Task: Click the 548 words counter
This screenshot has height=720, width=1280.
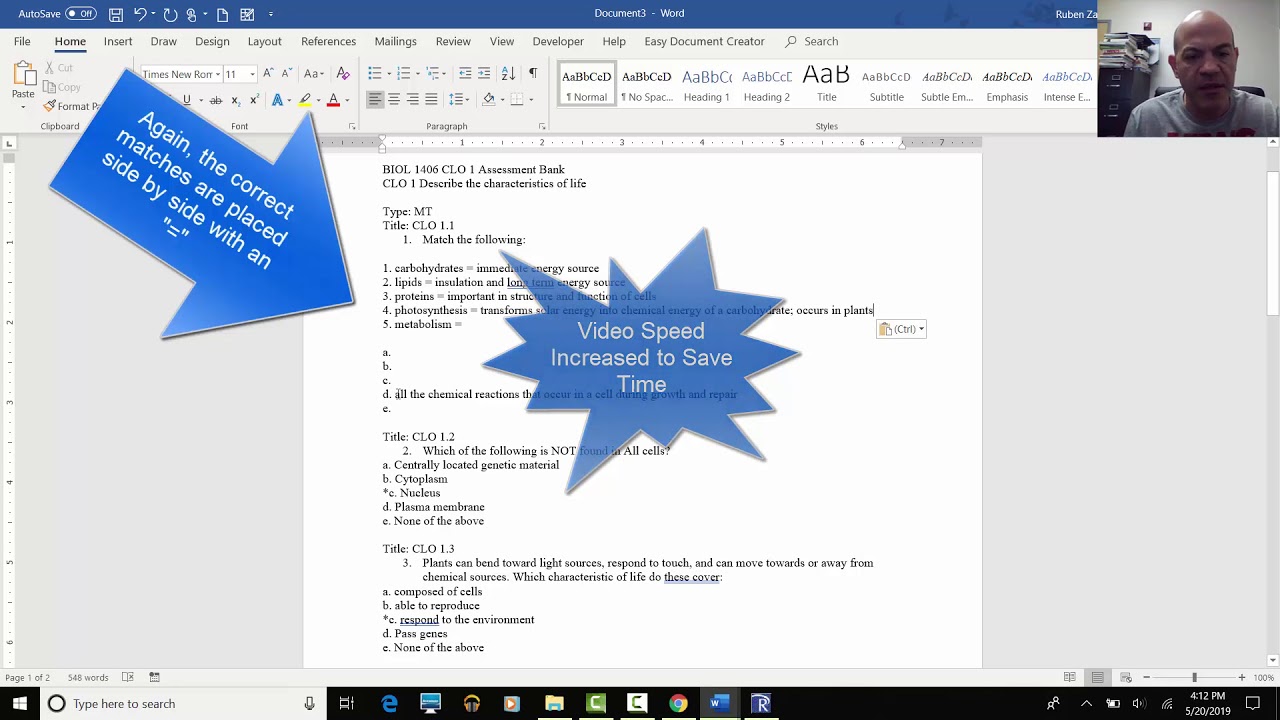Action: (x=88, y=677)
